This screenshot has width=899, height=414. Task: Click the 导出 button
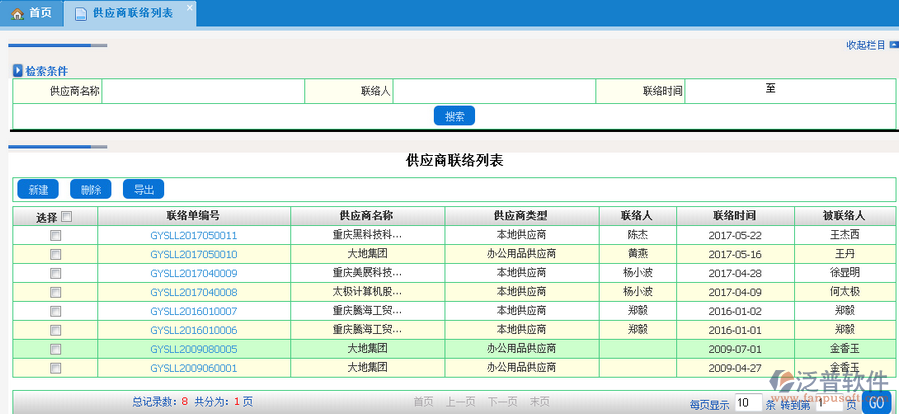[143, 190]
